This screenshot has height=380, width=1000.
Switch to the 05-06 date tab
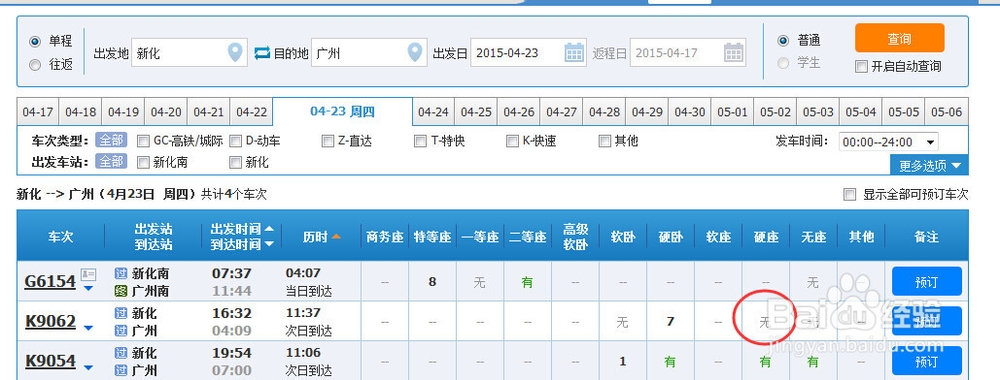coord(946,112)
